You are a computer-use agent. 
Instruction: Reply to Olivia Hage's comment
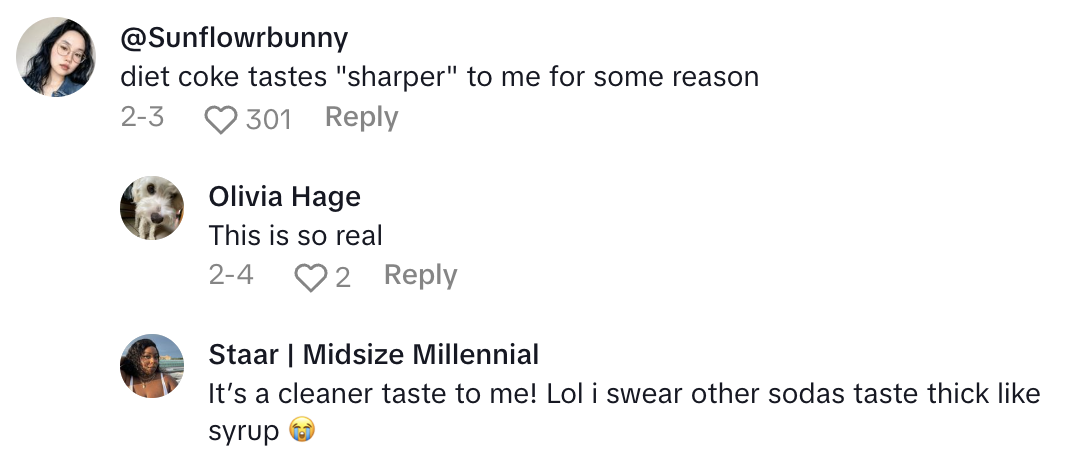pyautogui.click(x=420, y=275)
